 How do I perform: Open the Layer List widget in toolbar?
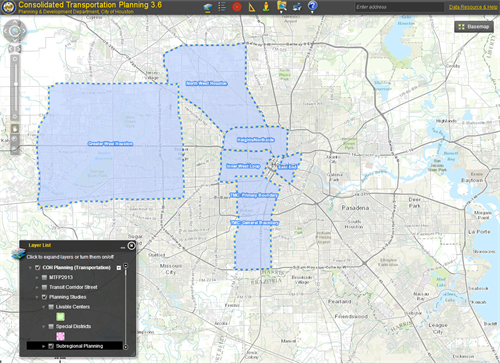208,7
